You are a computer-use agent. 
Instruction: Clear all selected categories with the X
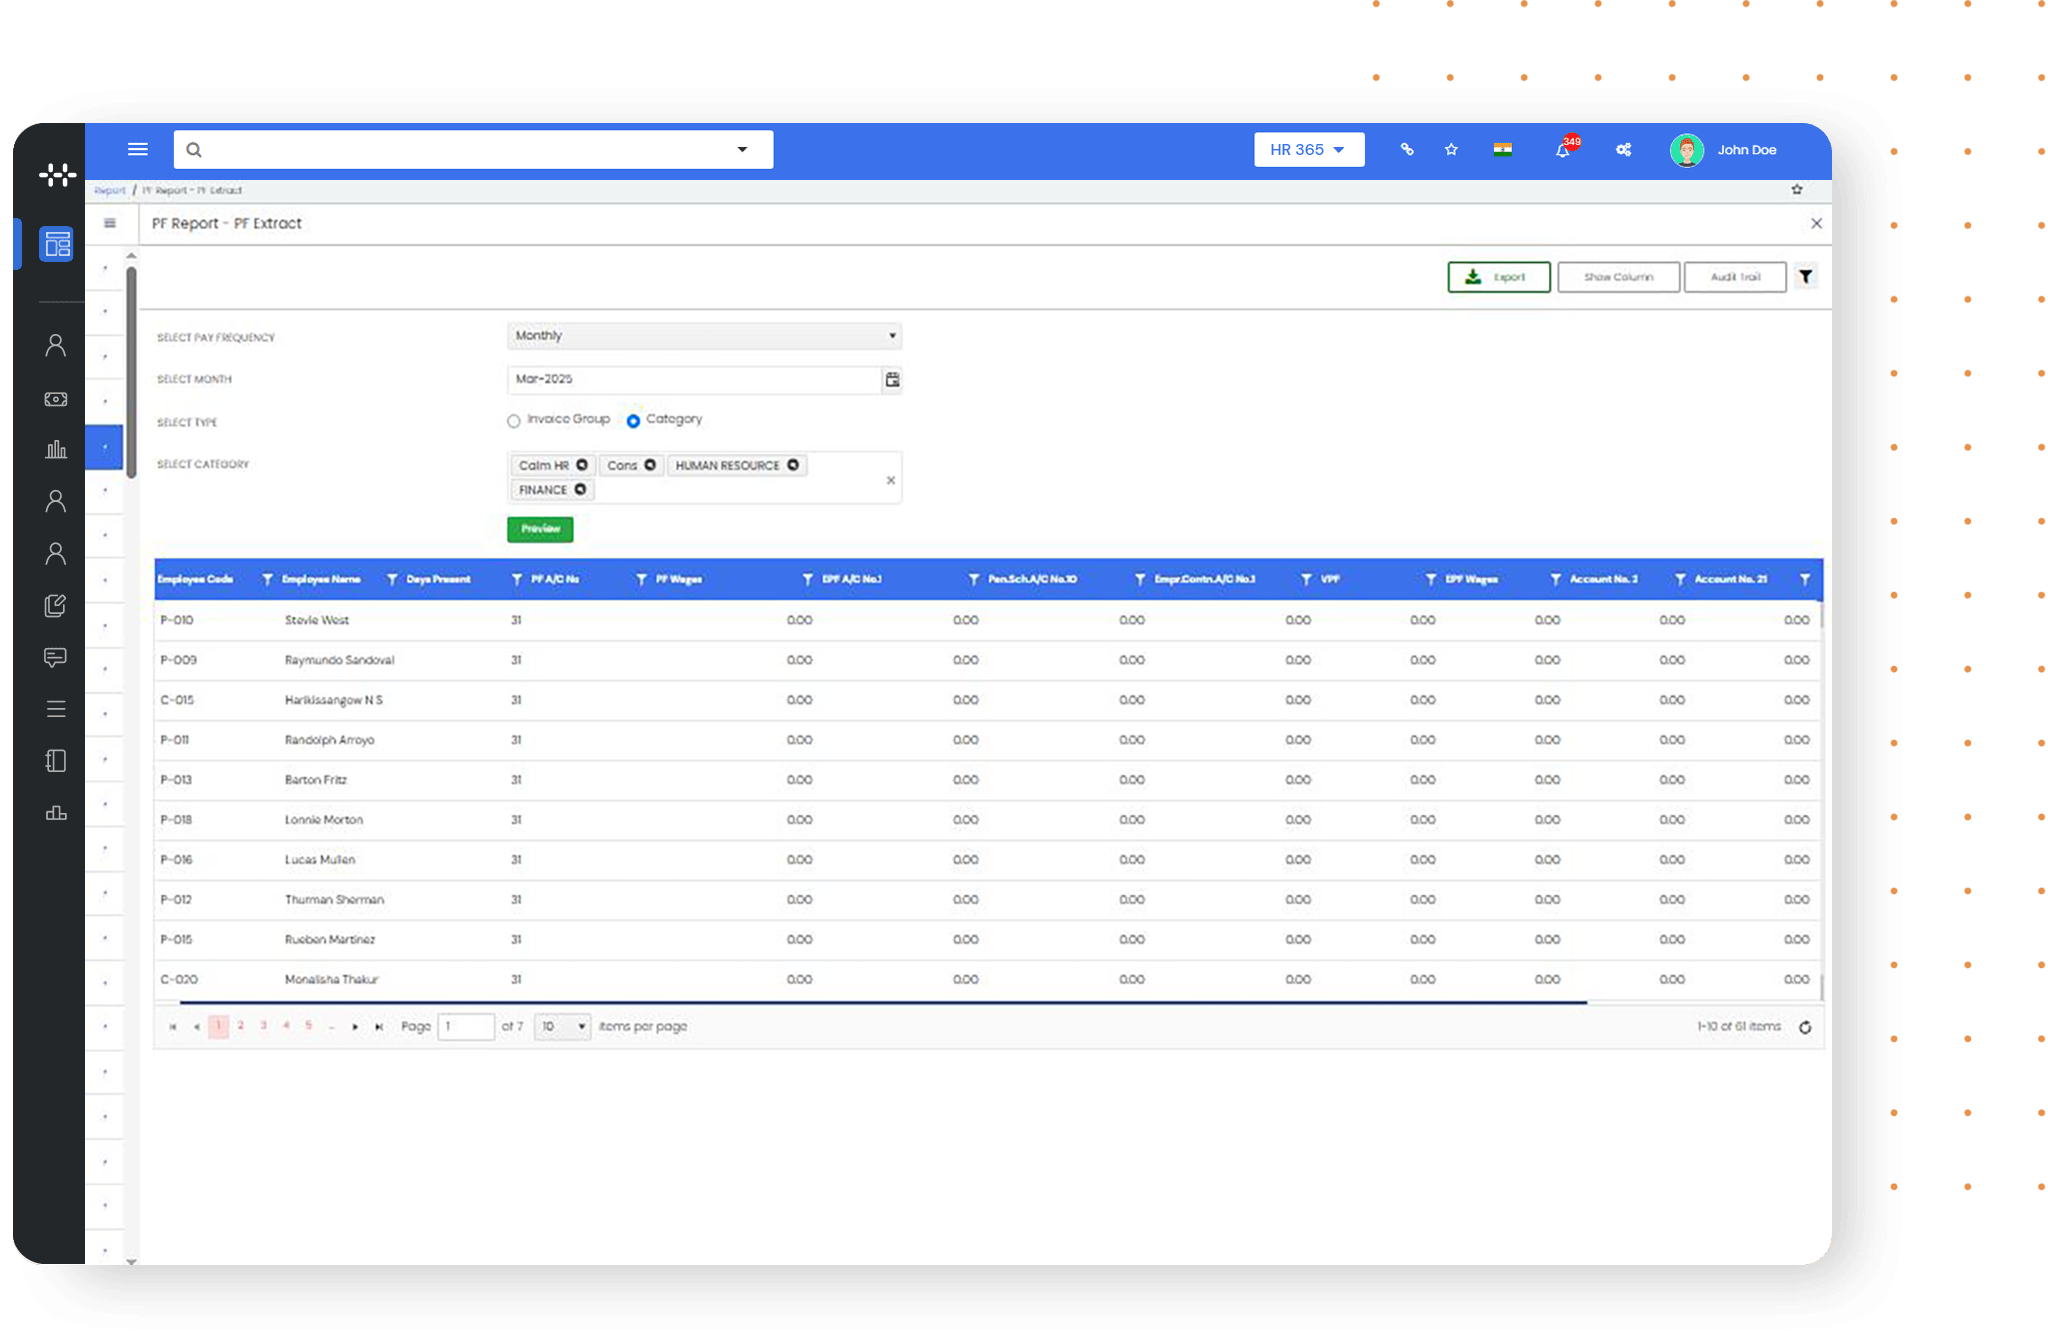pyautogui.click(x=890, y=480)
